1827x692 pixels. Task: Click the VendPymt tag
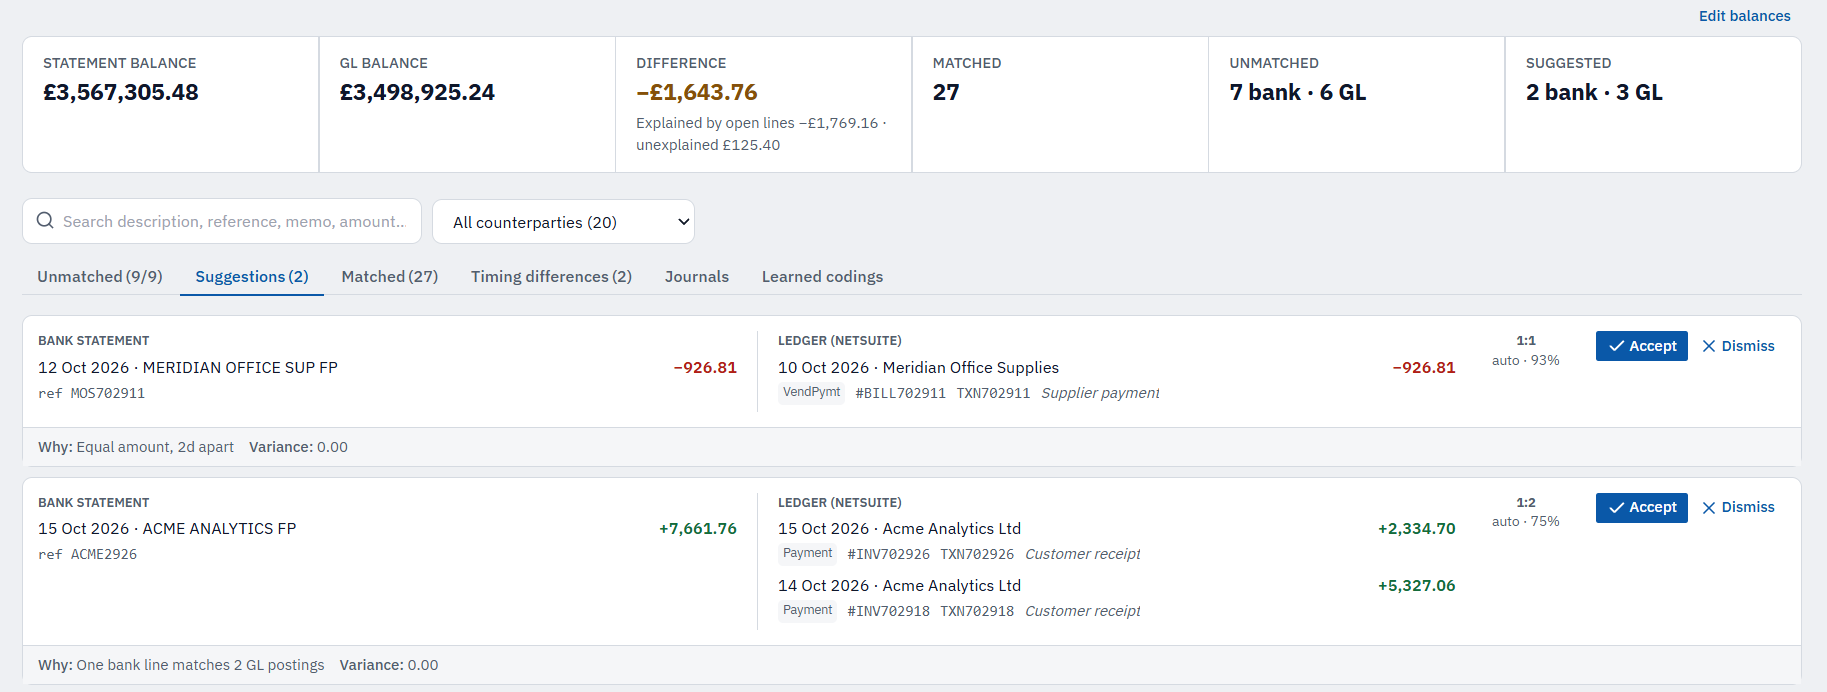pos(812,392)
